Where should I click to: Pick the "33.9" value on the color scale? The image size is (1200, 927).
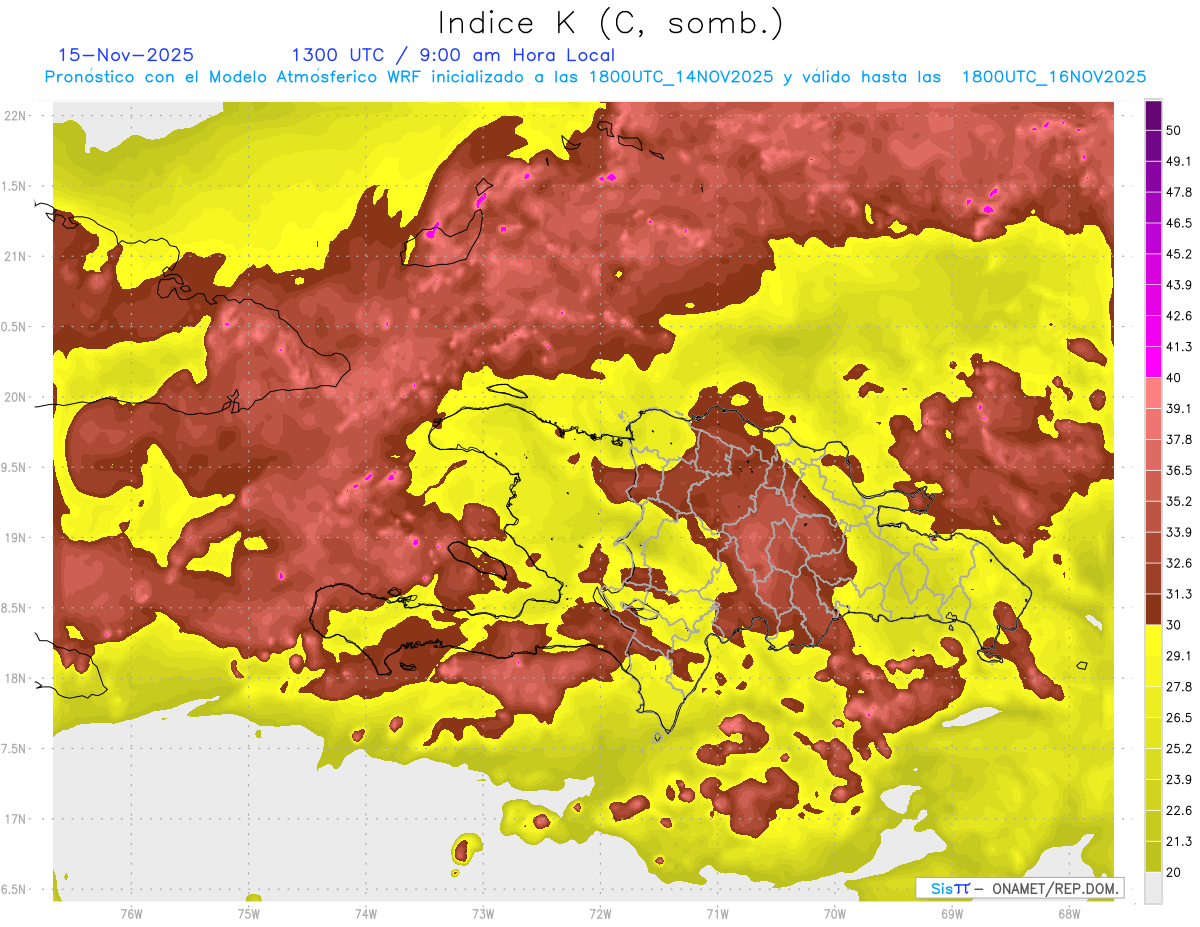coord(1178,532)
